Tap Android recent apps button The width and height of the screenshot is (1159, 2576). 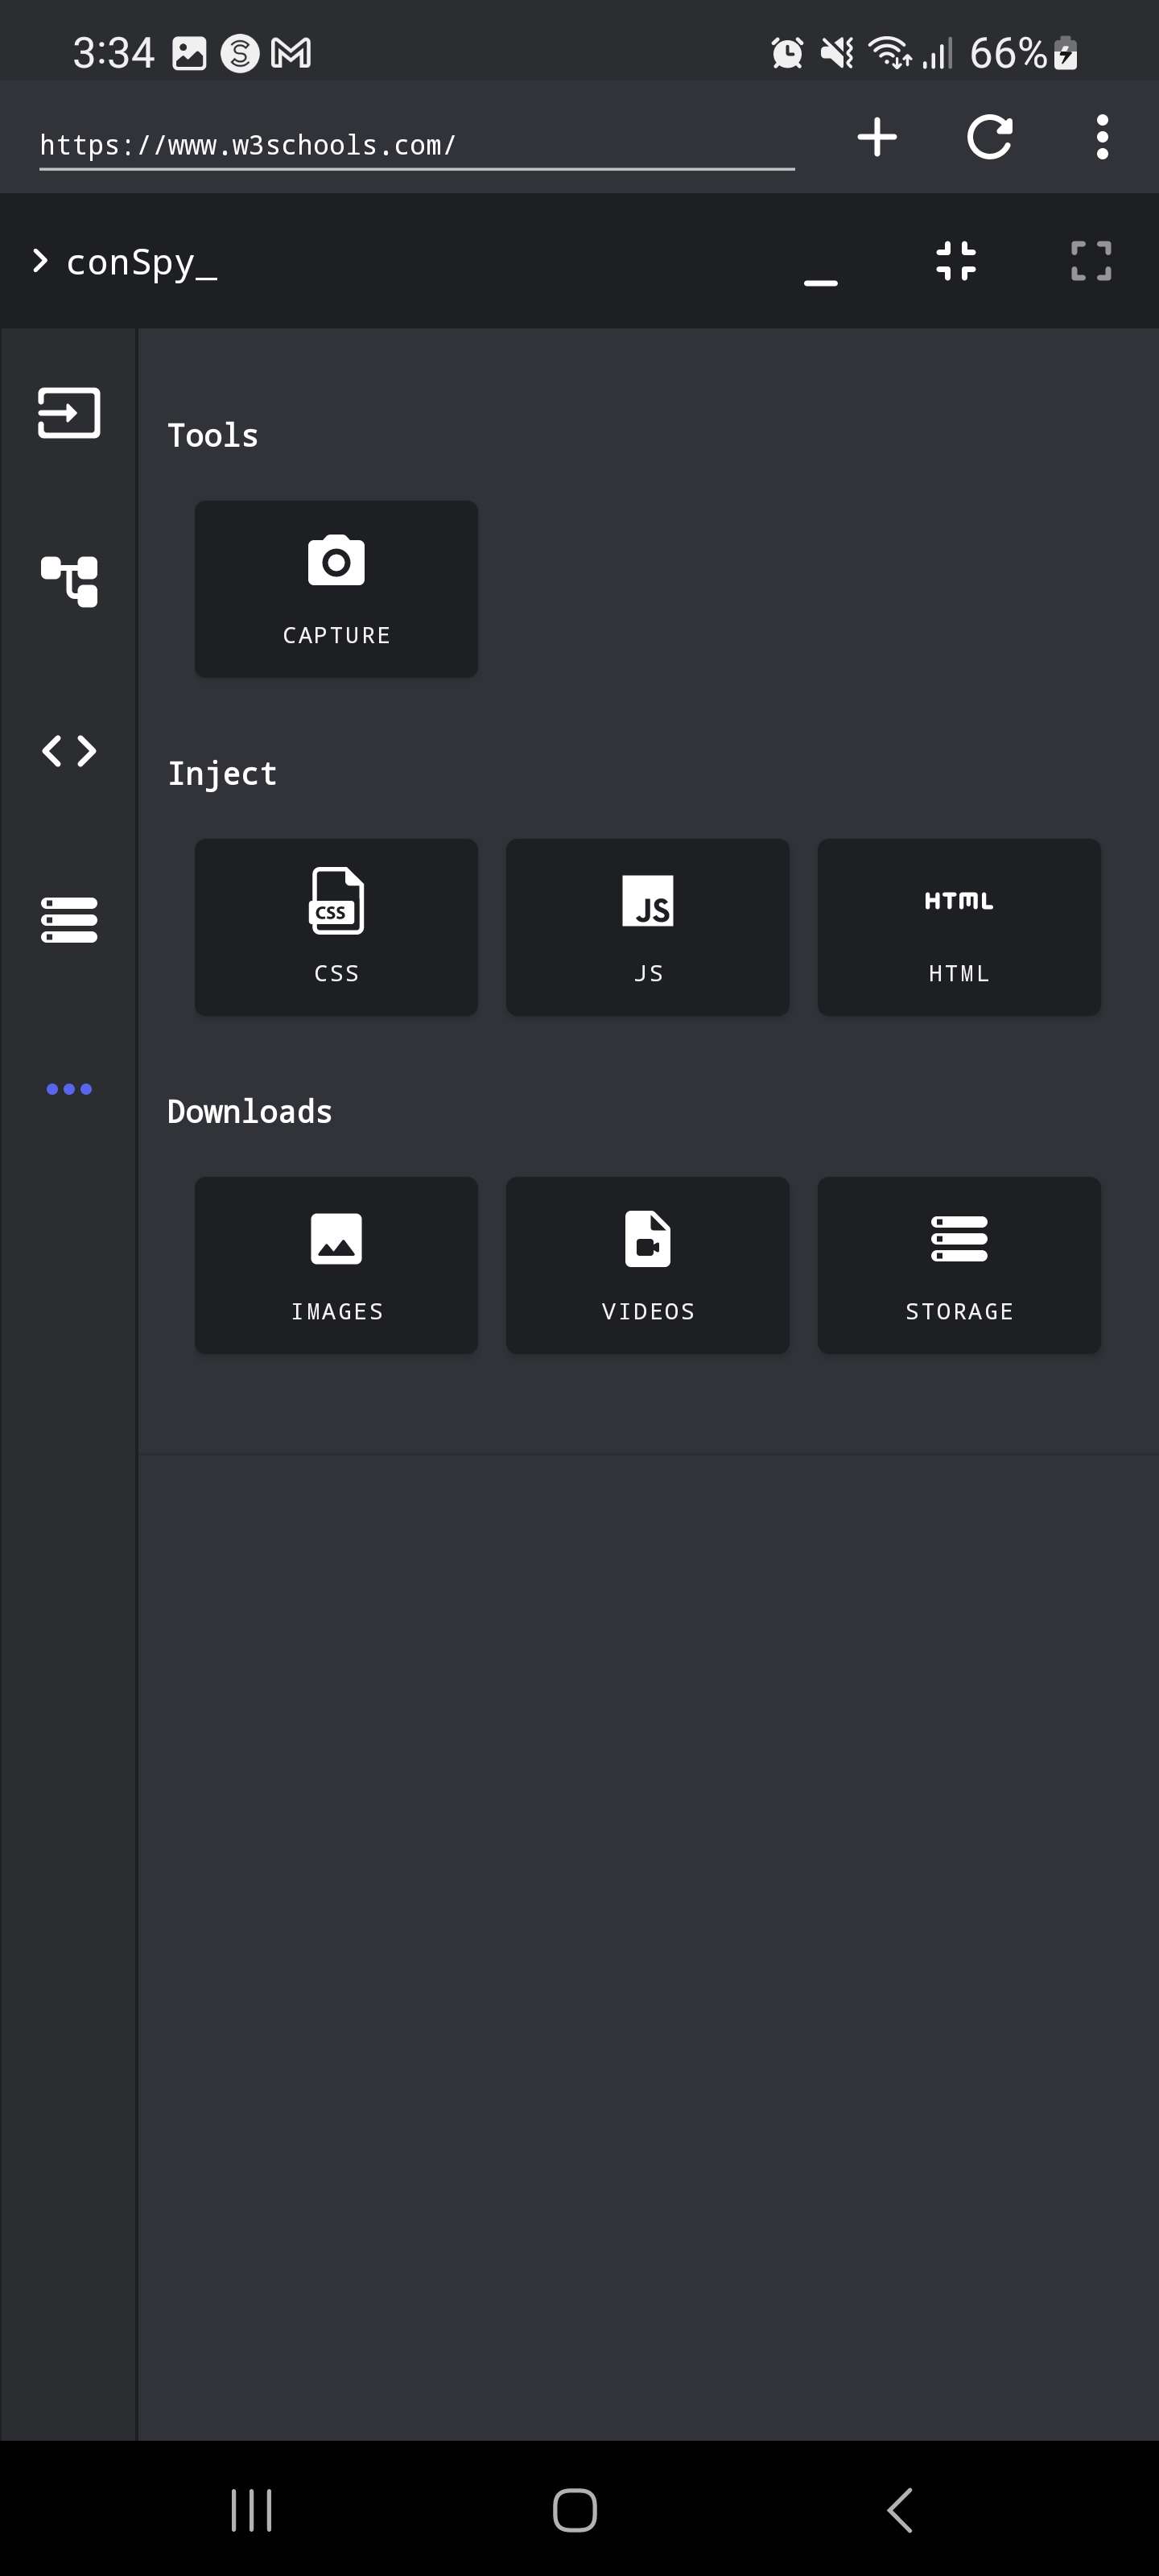251,2510
